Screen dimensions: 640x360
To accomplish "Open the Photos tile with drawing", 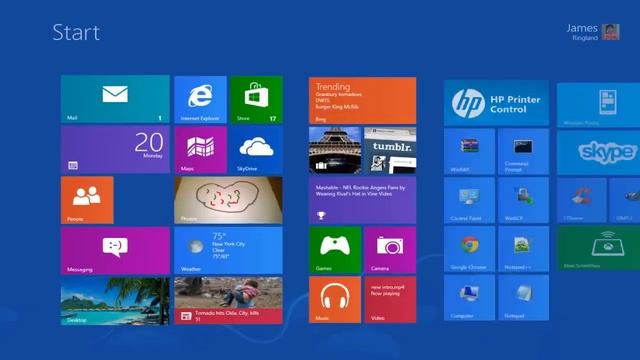I will [228, 200].
